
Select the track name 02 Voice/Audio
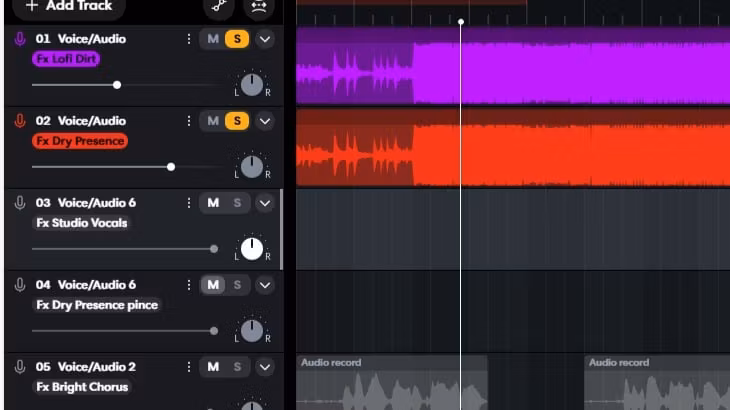click(x=81, y=121)
